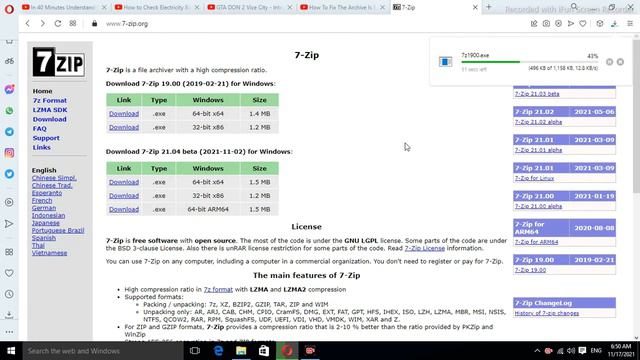Open File Explorer from taskbar
This screenshot has height=360, width=640.
tap(241, 351)
